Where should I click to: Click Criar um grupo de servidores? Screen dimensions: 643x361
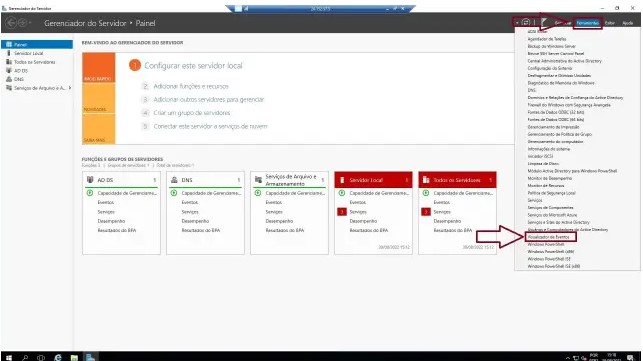click(x=192, y=113)
